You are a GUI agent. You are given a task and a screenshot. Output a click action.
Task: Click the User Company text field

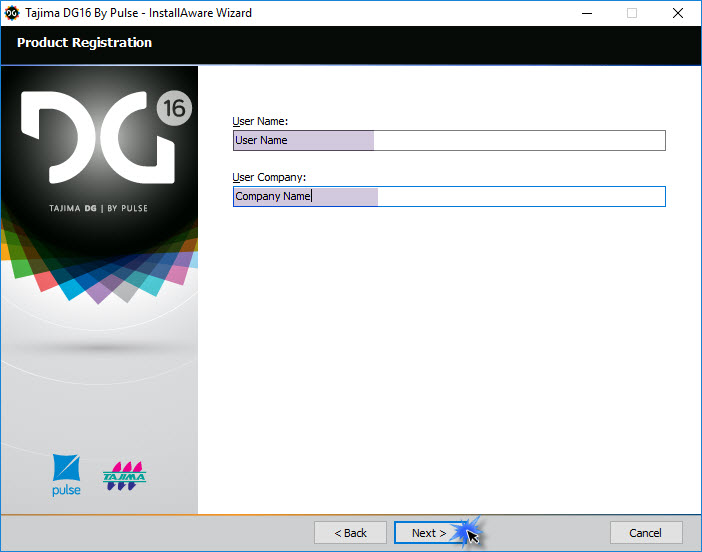point(449,197)
